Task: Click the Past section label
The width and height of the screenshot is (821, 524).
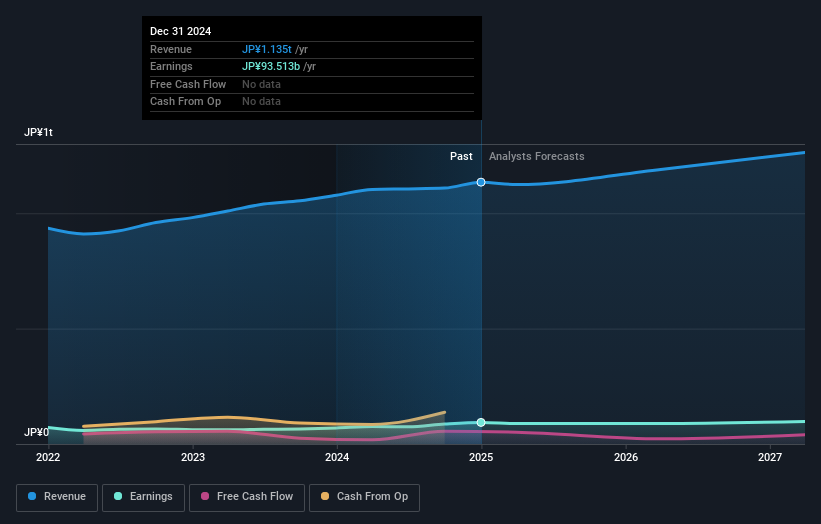Action: tap(461, 156)
